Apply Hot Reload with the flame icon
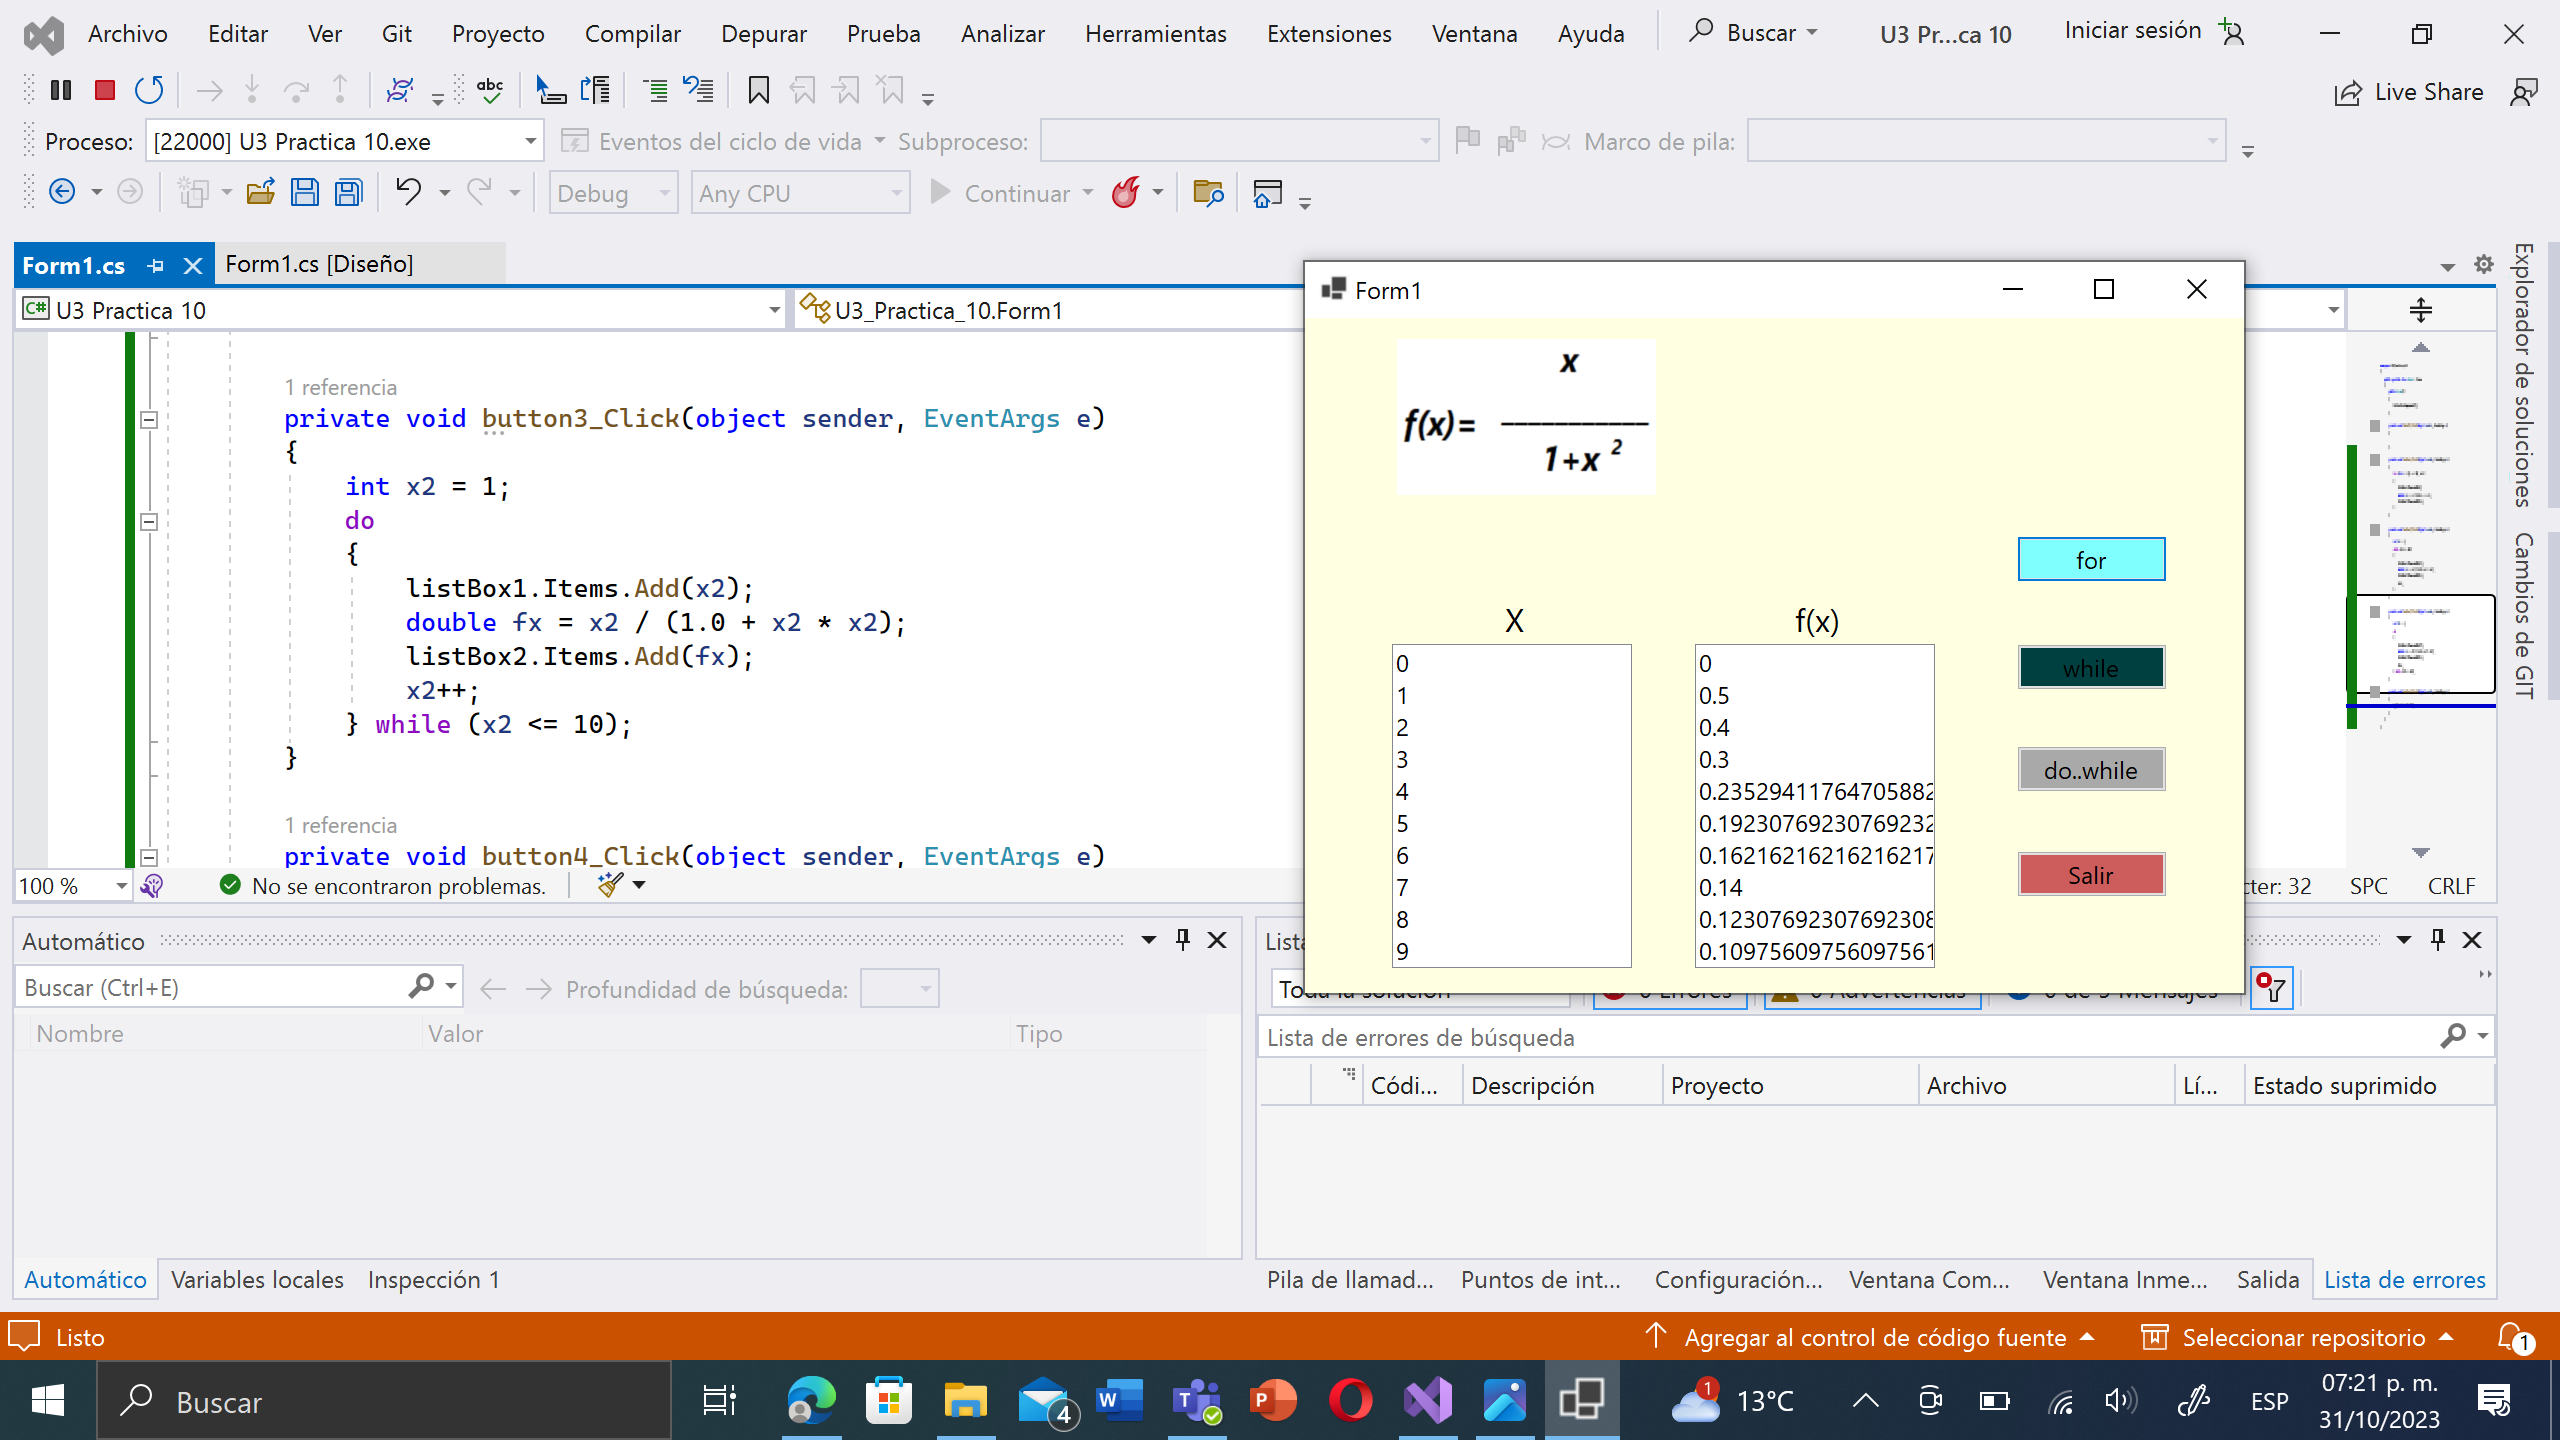The width and height of the screenshot is (2560, 1440). (x=1127, y=192)
